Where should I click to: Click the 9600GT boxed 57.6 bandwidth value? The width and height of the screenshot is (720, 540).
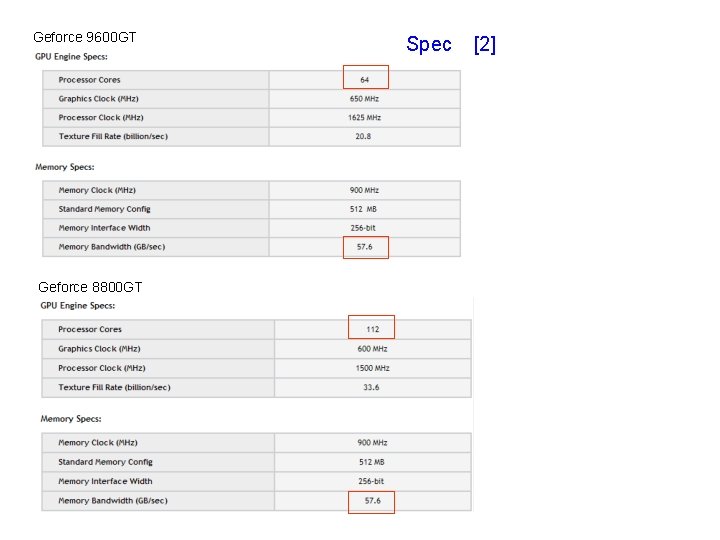365,247
